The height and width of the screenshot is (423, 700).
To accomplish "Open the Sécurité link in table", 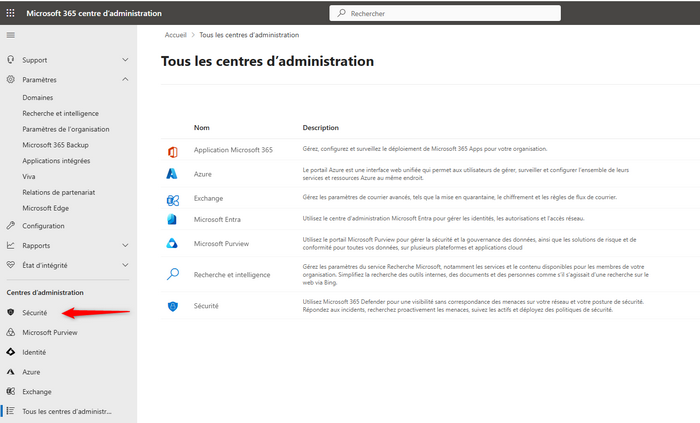I will (206, 306).
